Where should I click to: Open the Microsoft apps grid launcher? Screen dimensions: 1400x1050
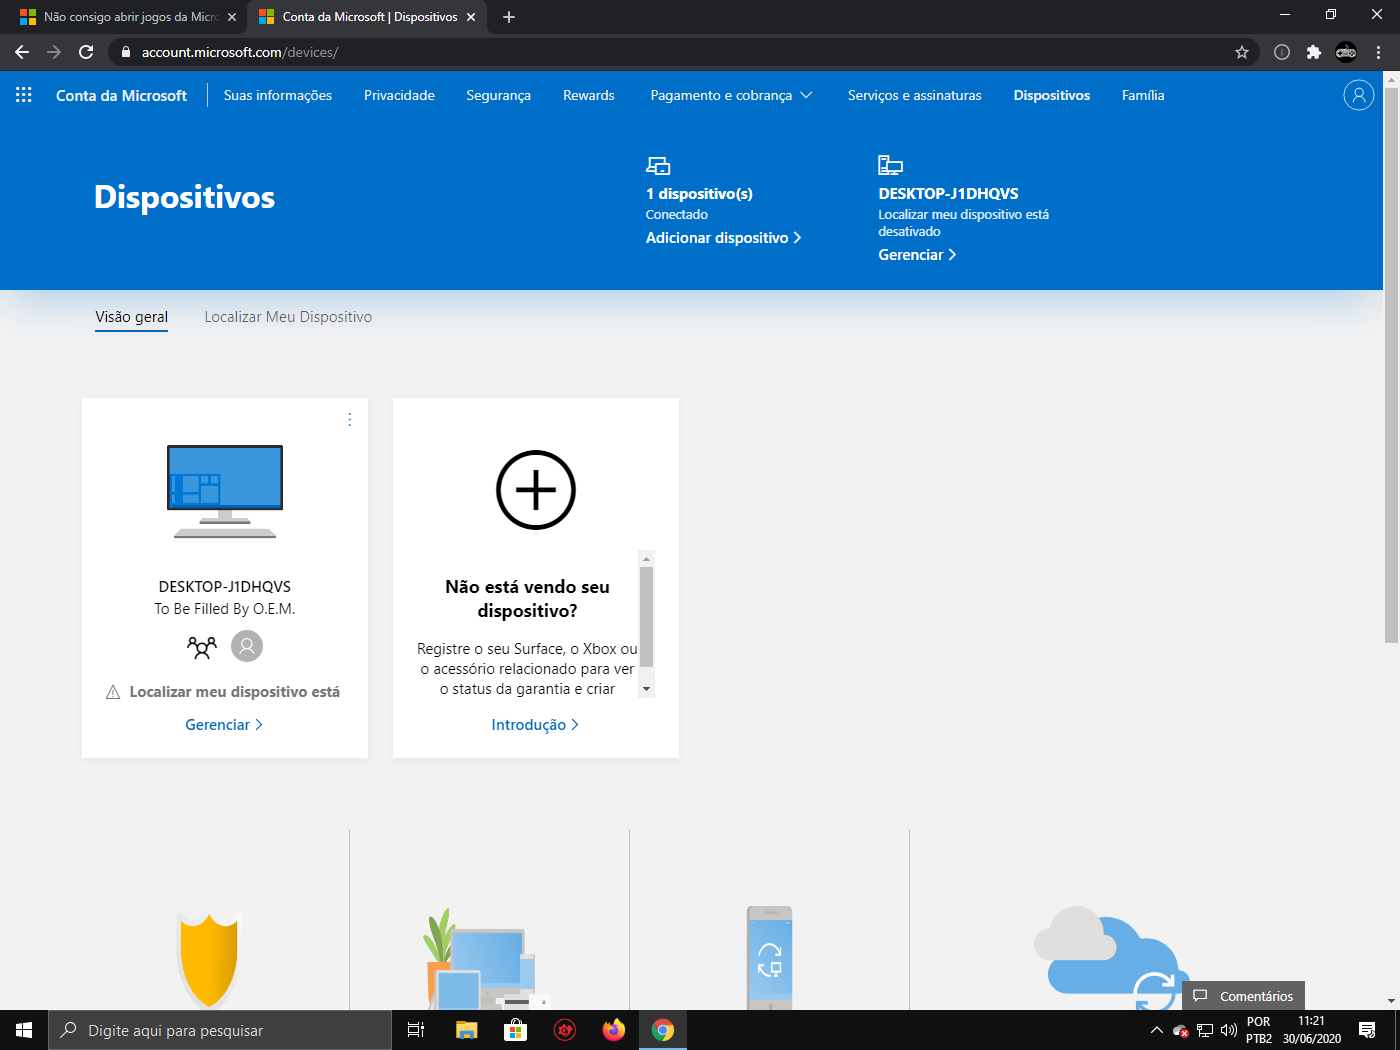click(x=24, y=95)
